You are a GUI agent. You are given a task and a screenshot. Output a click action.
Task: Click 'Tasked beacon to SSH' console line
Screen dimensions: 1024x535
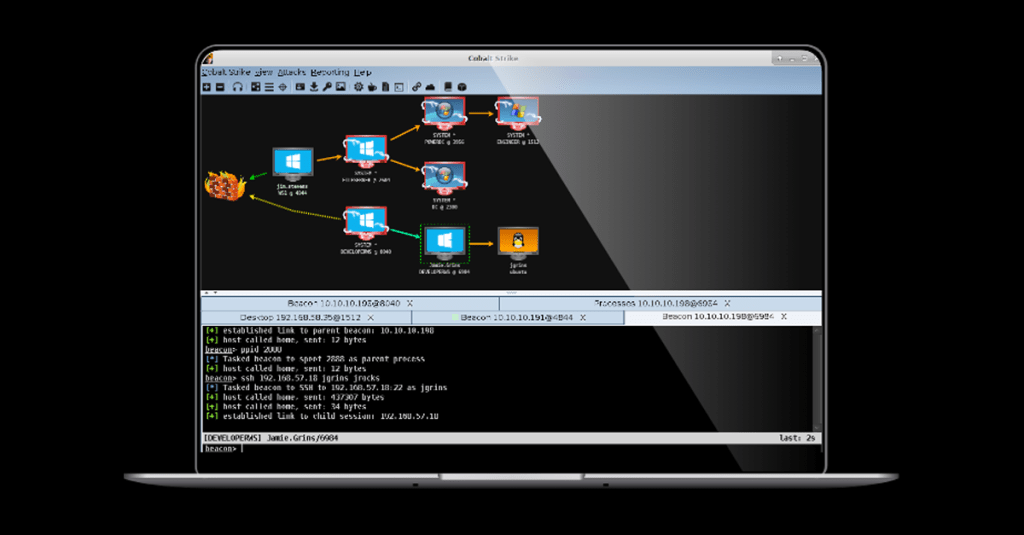326,387
